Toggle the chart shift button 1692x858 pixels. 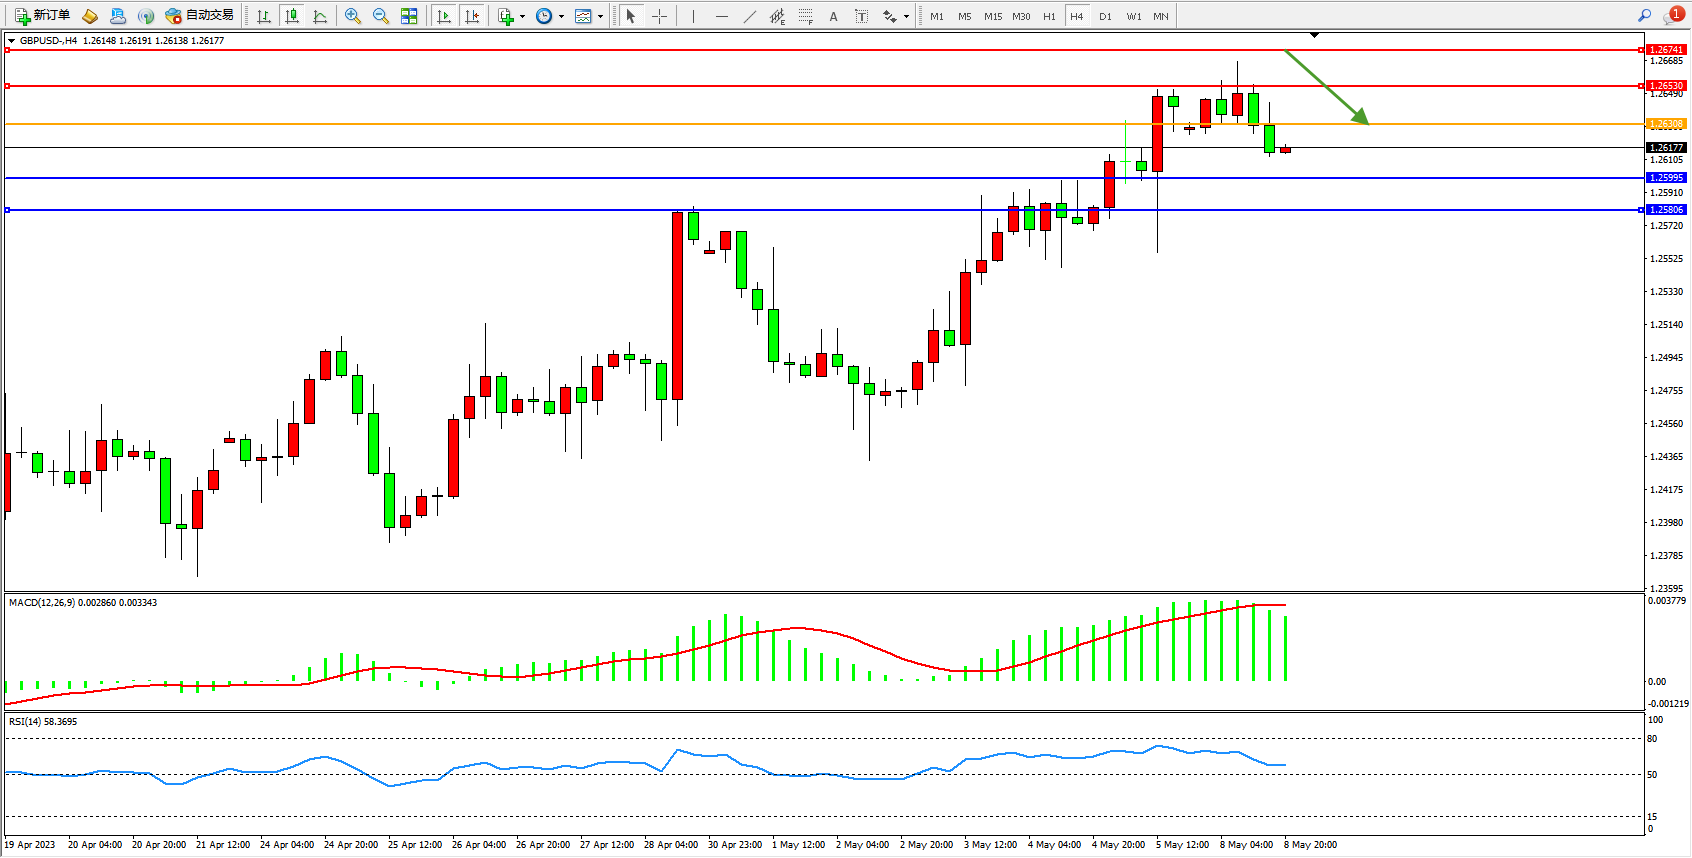[x=472, y=16]
